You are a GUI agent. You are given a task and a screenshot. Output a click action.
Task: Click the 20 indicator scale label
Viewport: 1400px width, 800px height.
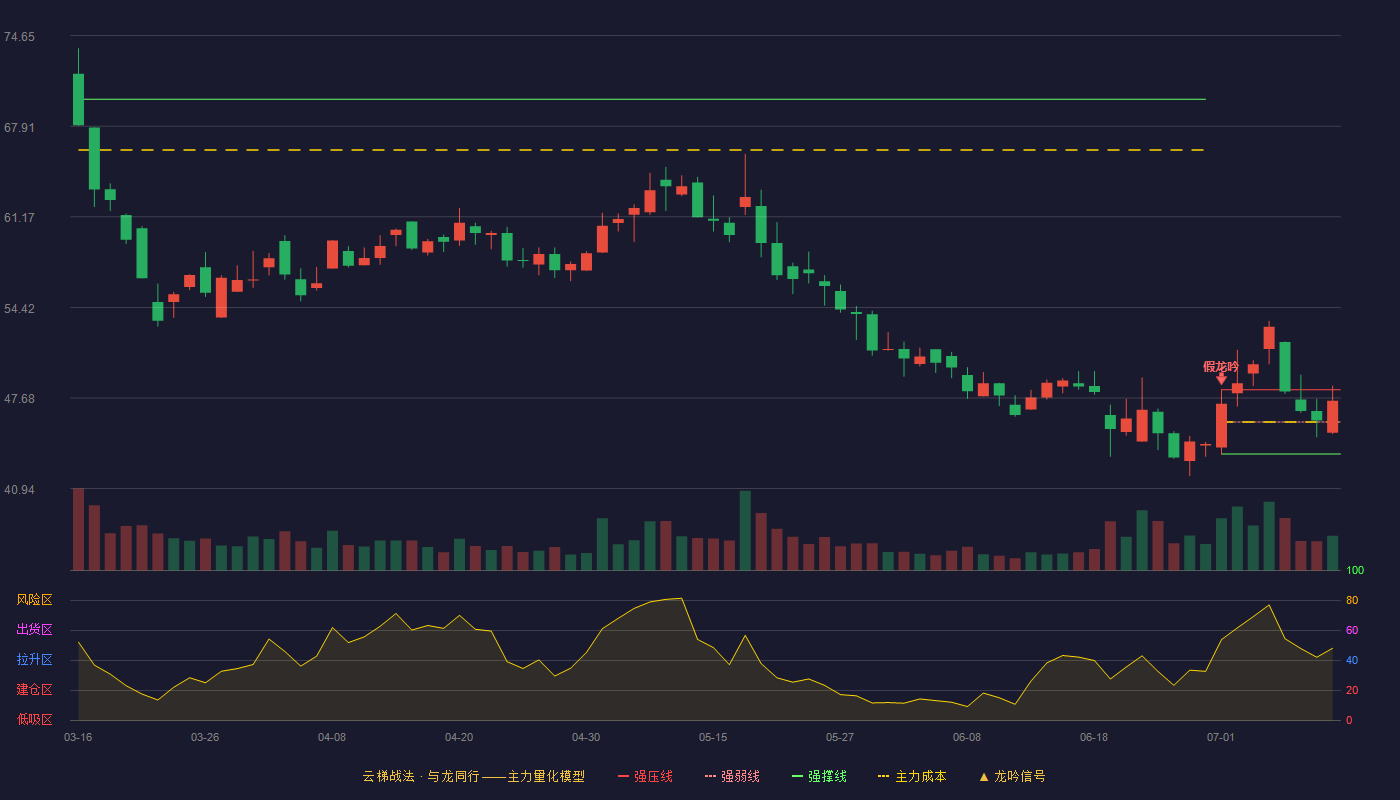pos(1352,690)
